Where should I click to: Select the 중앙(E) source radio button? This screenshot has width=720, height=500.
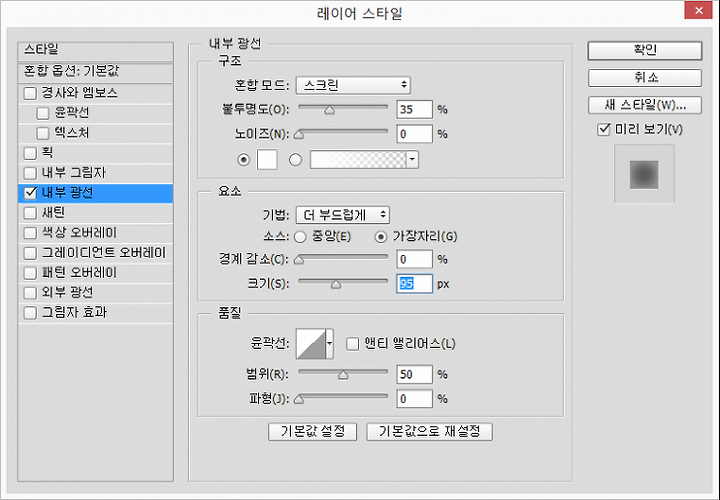pyautogui.click(x=300, y=237)
